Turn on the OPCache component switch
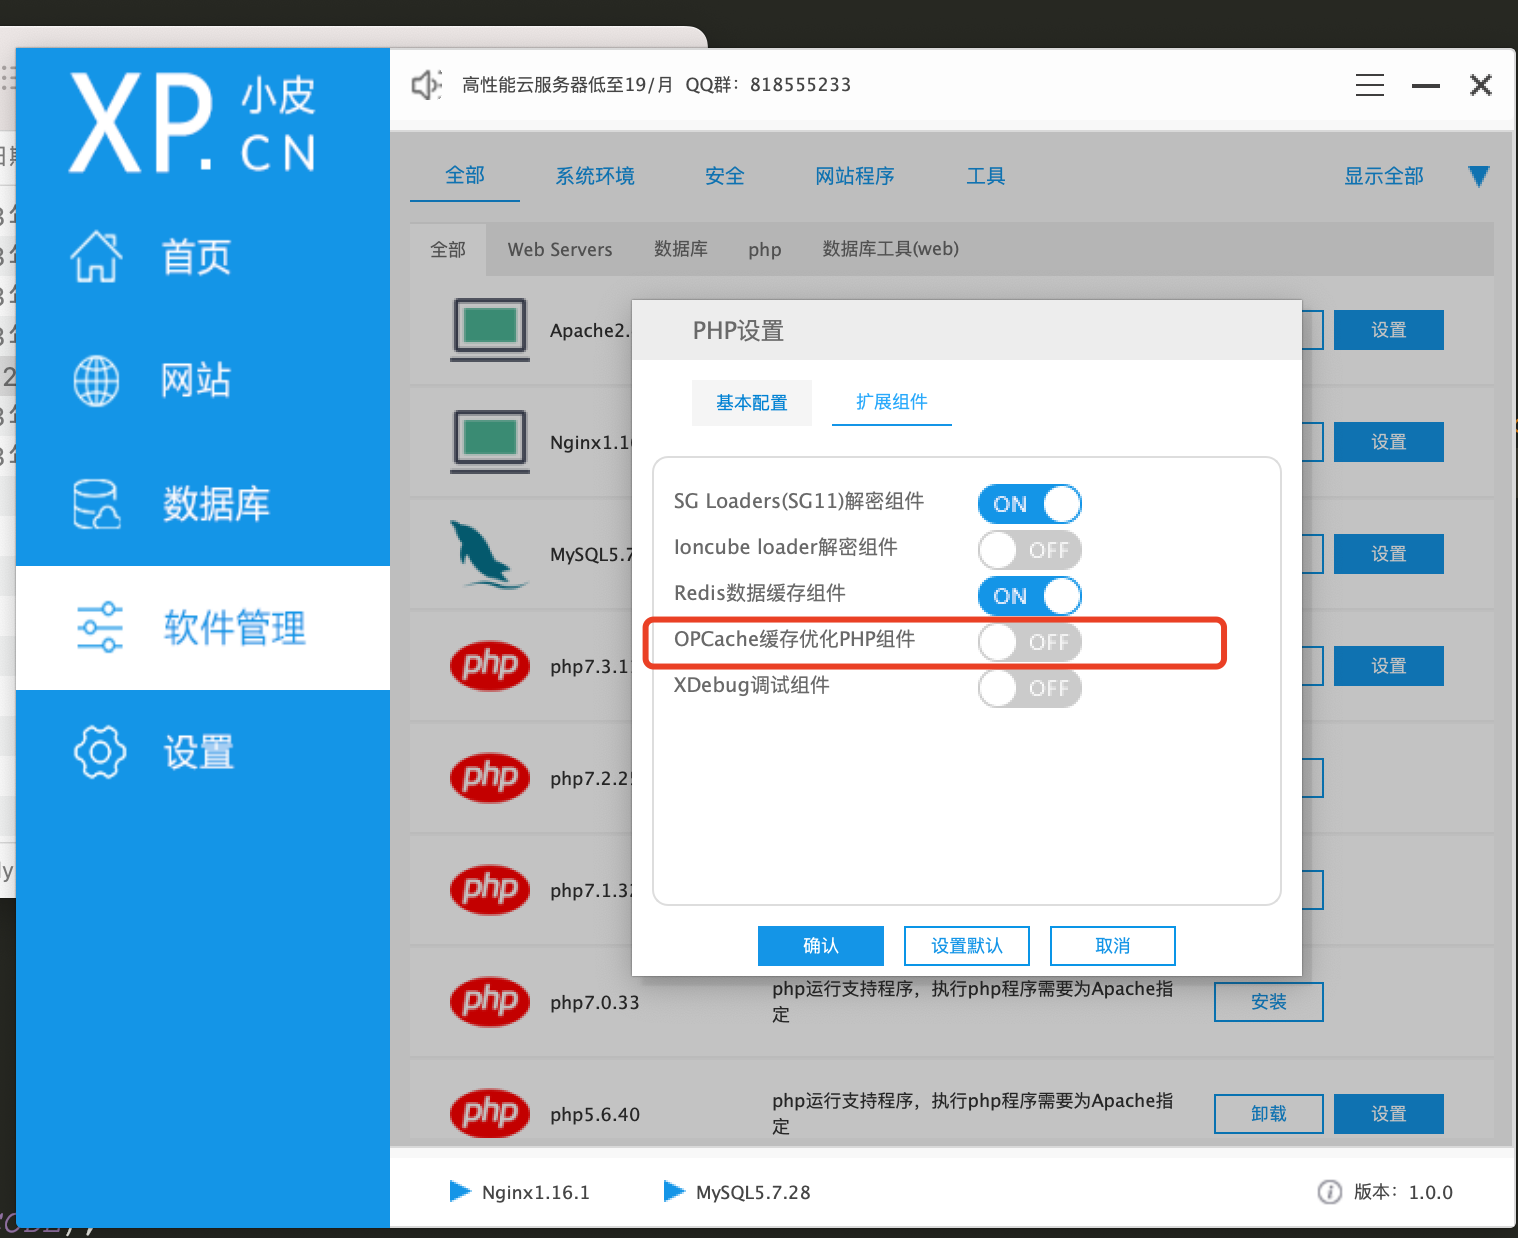Screen dimensions: 1518x1238 click(1029, 642)
